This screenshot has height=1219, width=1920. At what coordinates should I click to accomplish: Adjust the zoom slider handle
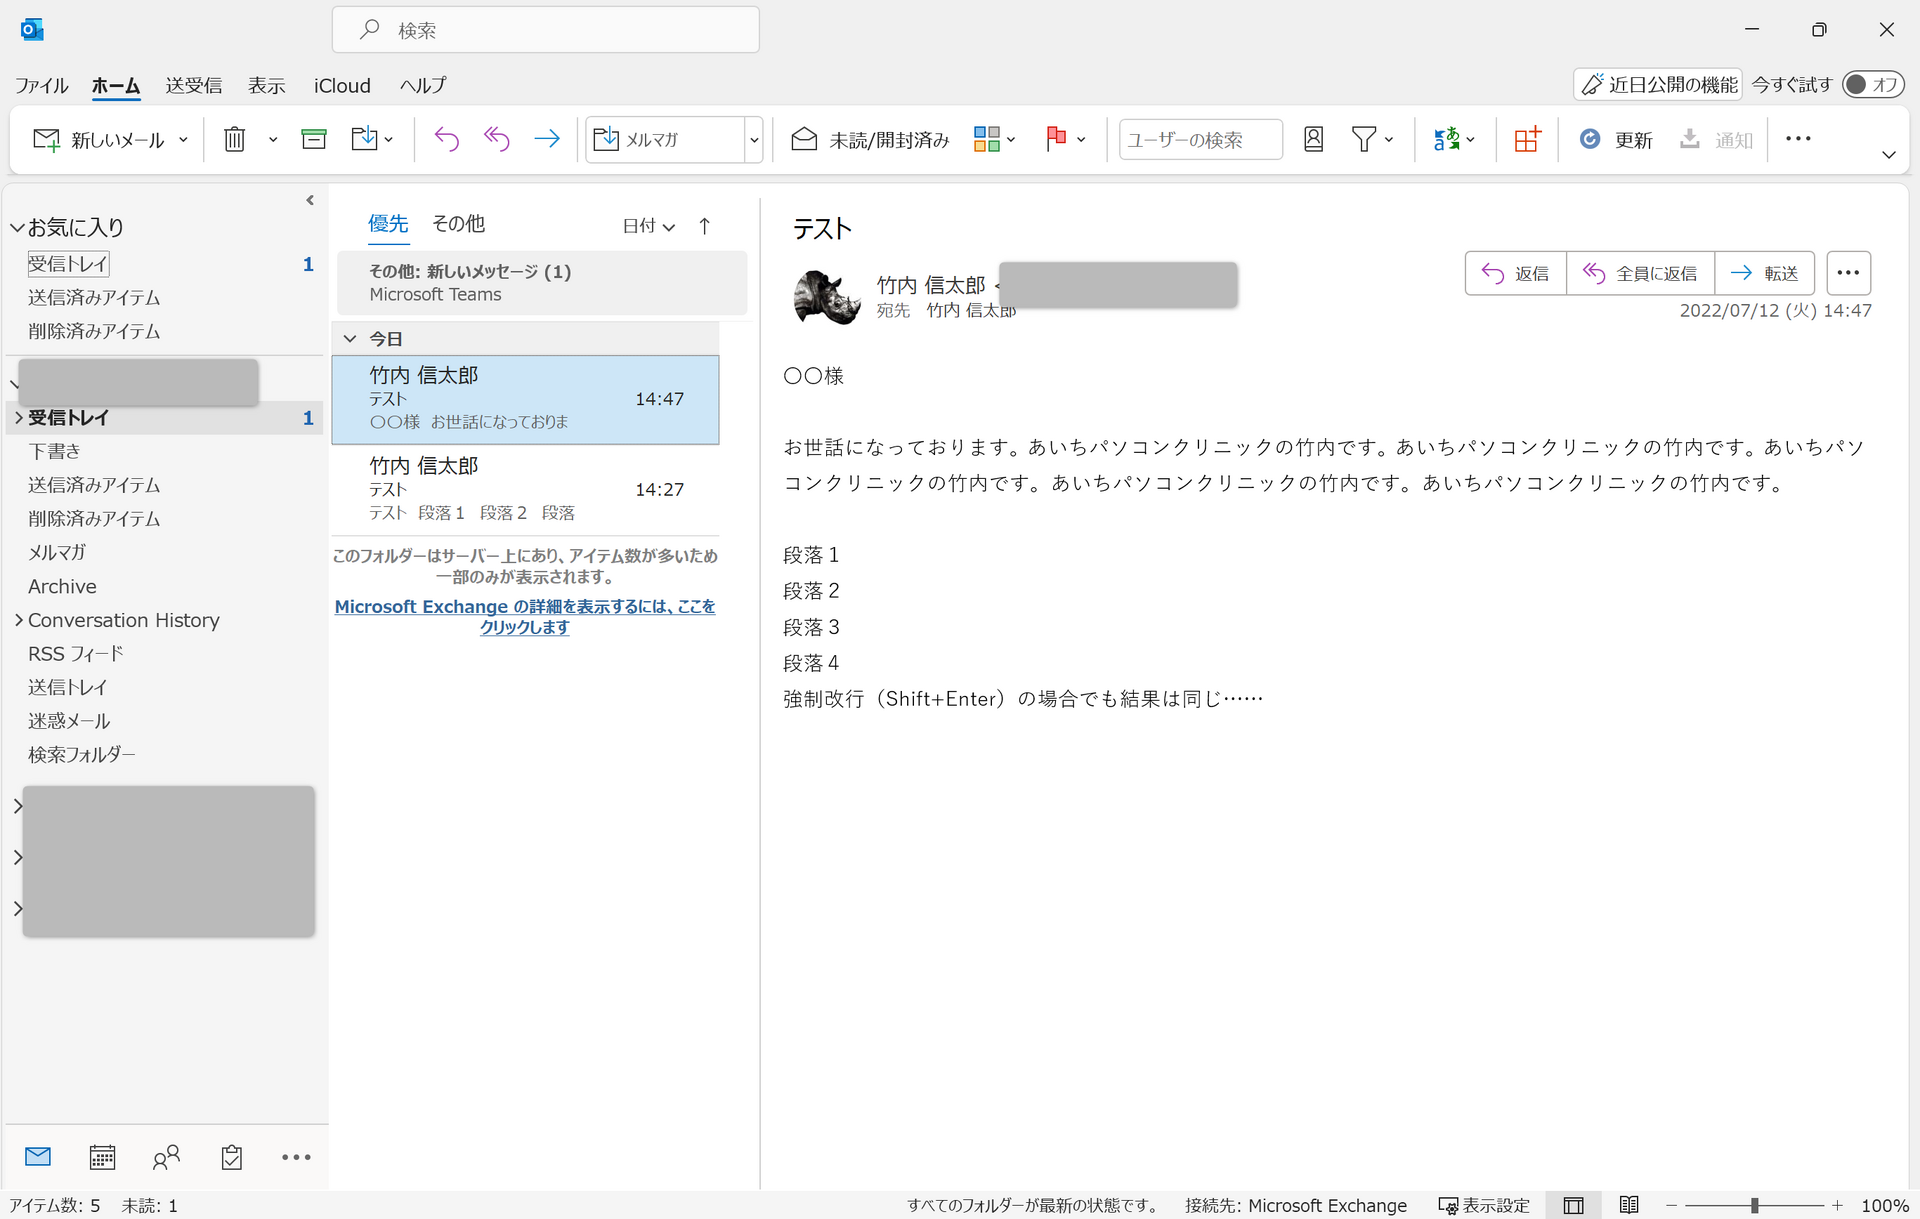point(1754,1205)
